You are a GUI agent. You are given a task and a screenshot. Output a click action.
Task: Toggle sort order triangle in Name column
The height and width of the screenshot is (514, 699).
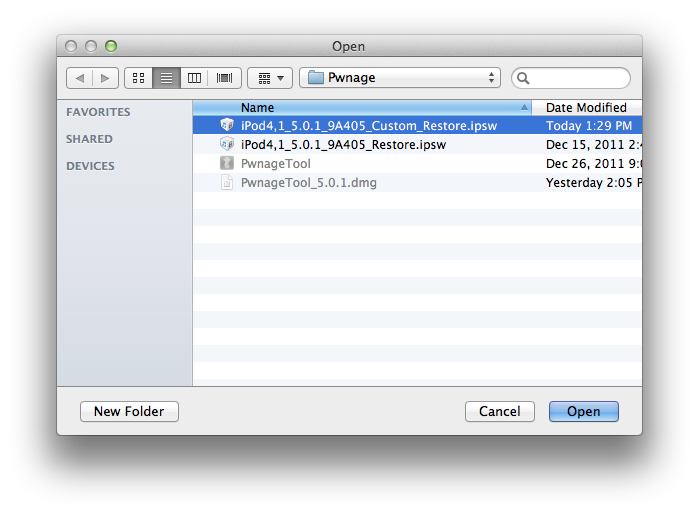(525, 107)
